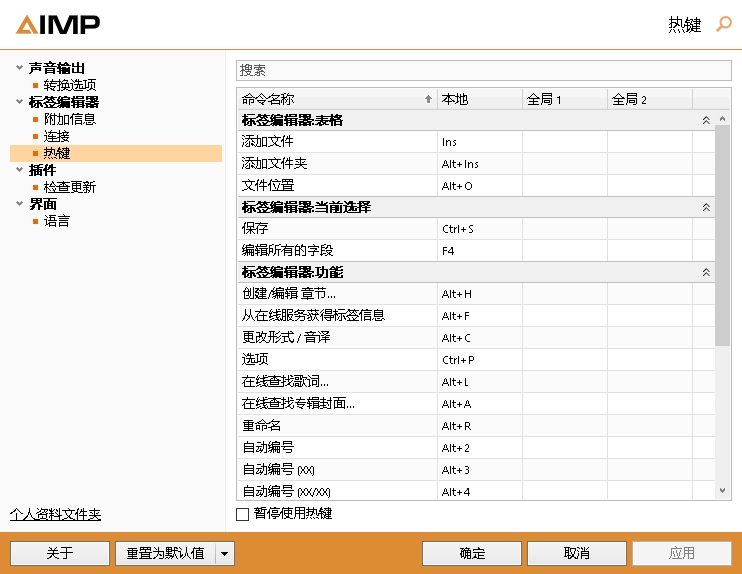The image size is (742, 574).
Task: Select the 文件位置 command row
Action: coord(476,185)
